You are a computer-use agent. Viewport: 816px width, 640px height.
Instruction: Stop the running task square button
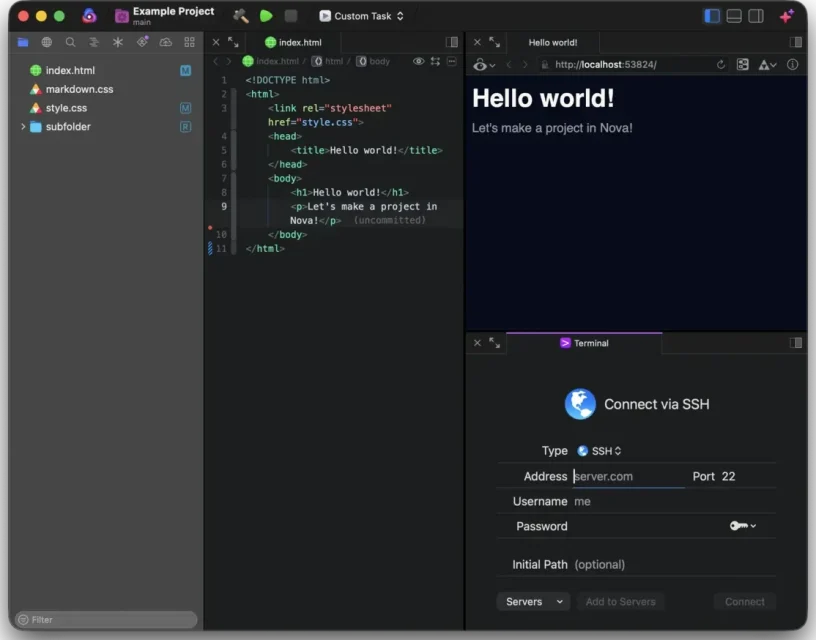coord(291,16)
